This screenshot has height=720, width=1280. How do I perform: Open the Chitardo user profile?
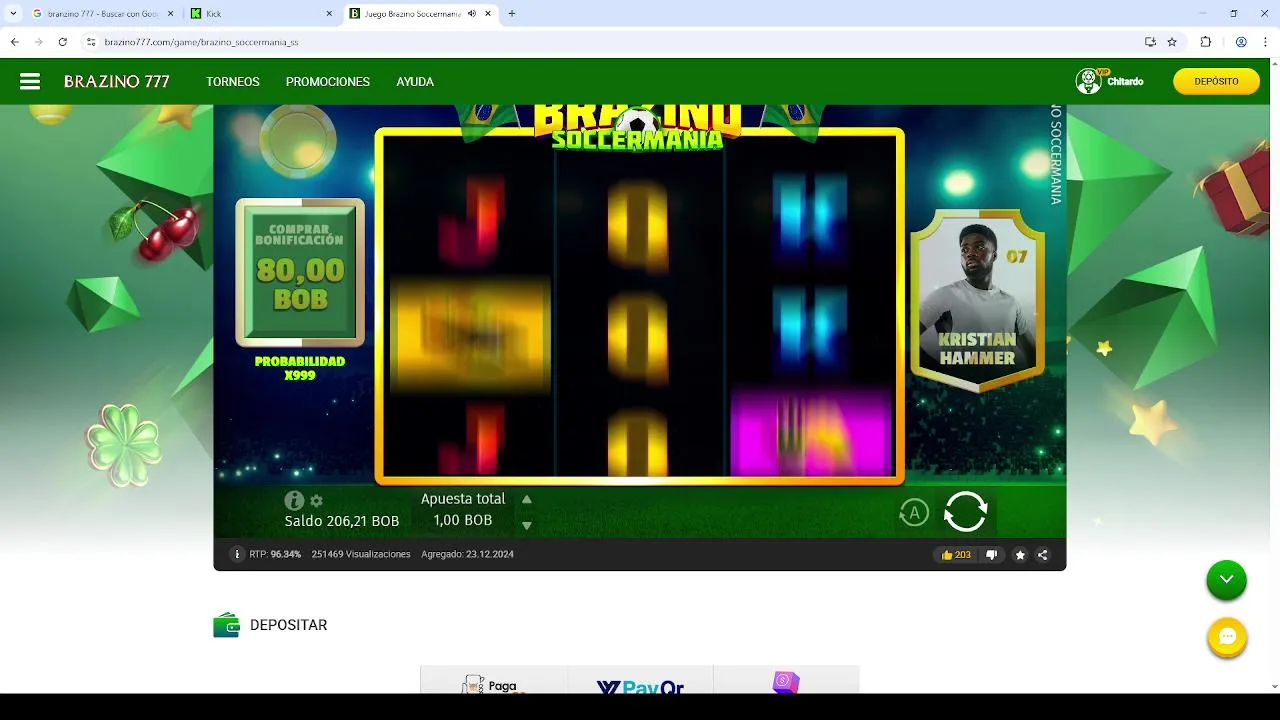point(1125,82)
